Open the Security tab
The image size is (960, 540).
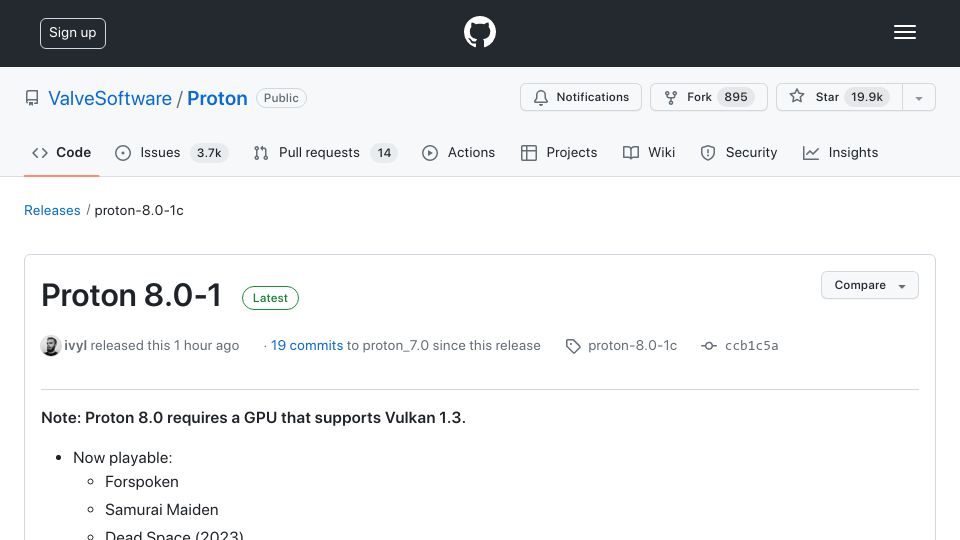tap(738, 152)
